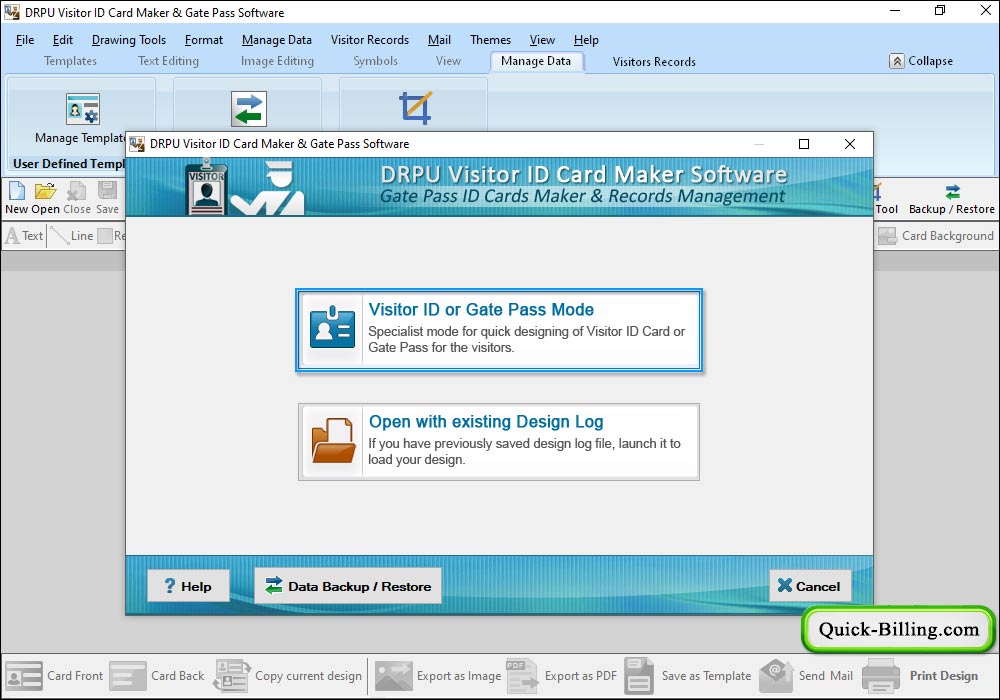Image resolution: width=1000 pixels, height=700 pixels.
Task: Switch to the Text Editing ribbon tab
Action: (168, 61)
